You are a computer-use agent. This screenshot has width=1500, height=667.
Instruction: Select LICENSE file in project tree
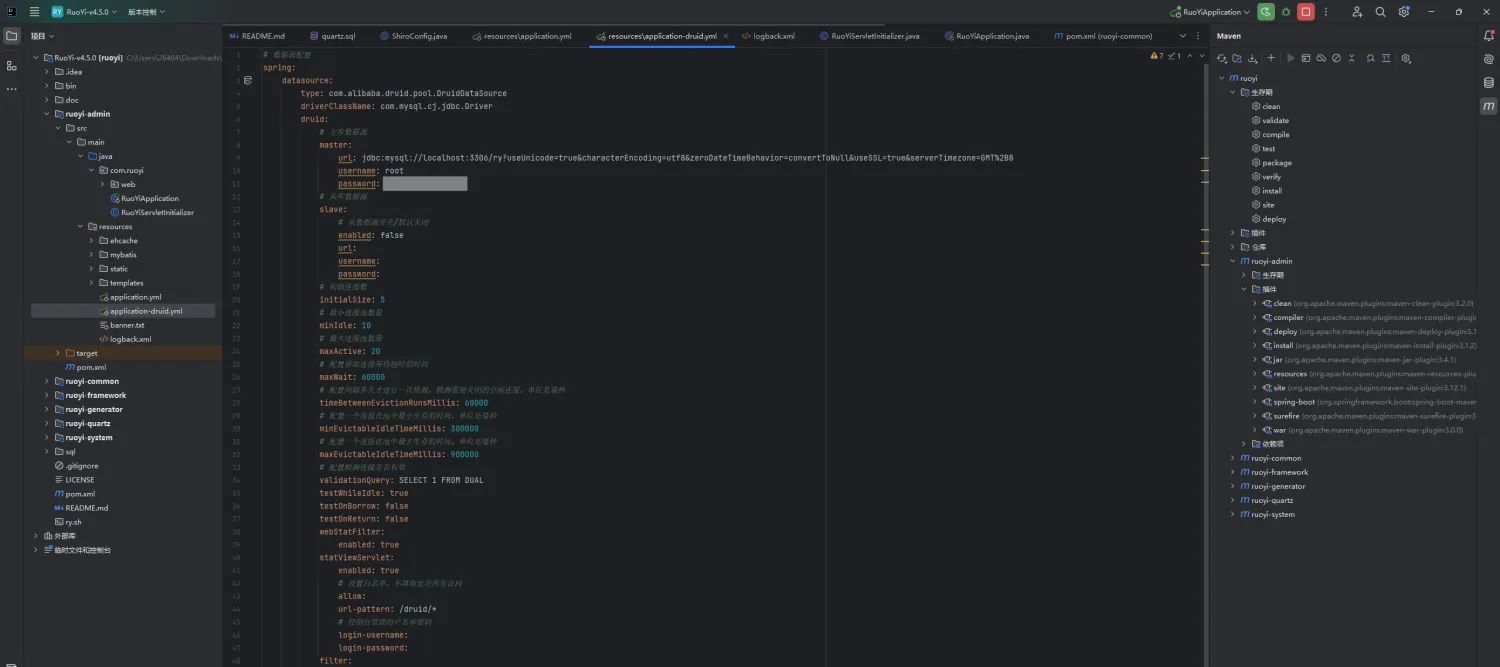(x=74, y=480)
